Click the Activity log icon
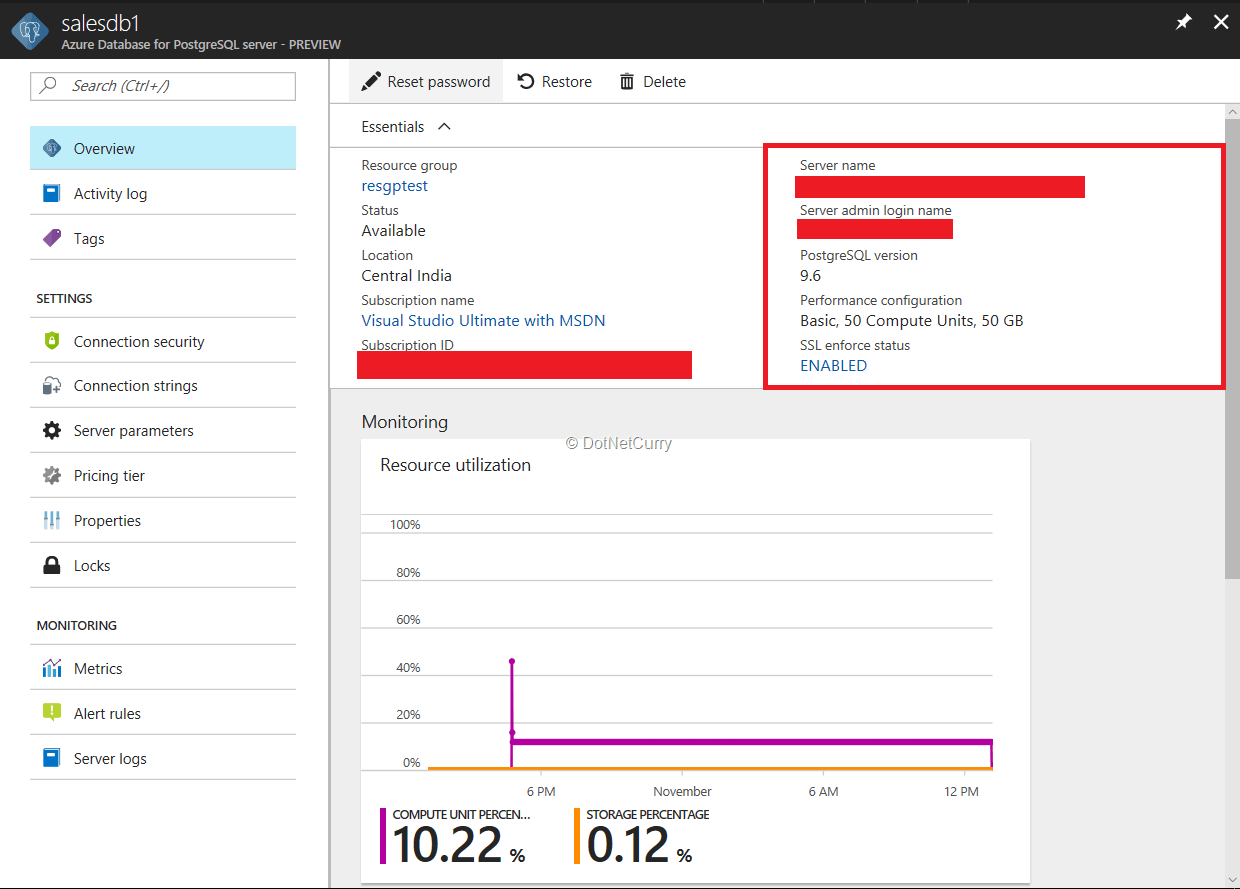 tap(52, 193)
